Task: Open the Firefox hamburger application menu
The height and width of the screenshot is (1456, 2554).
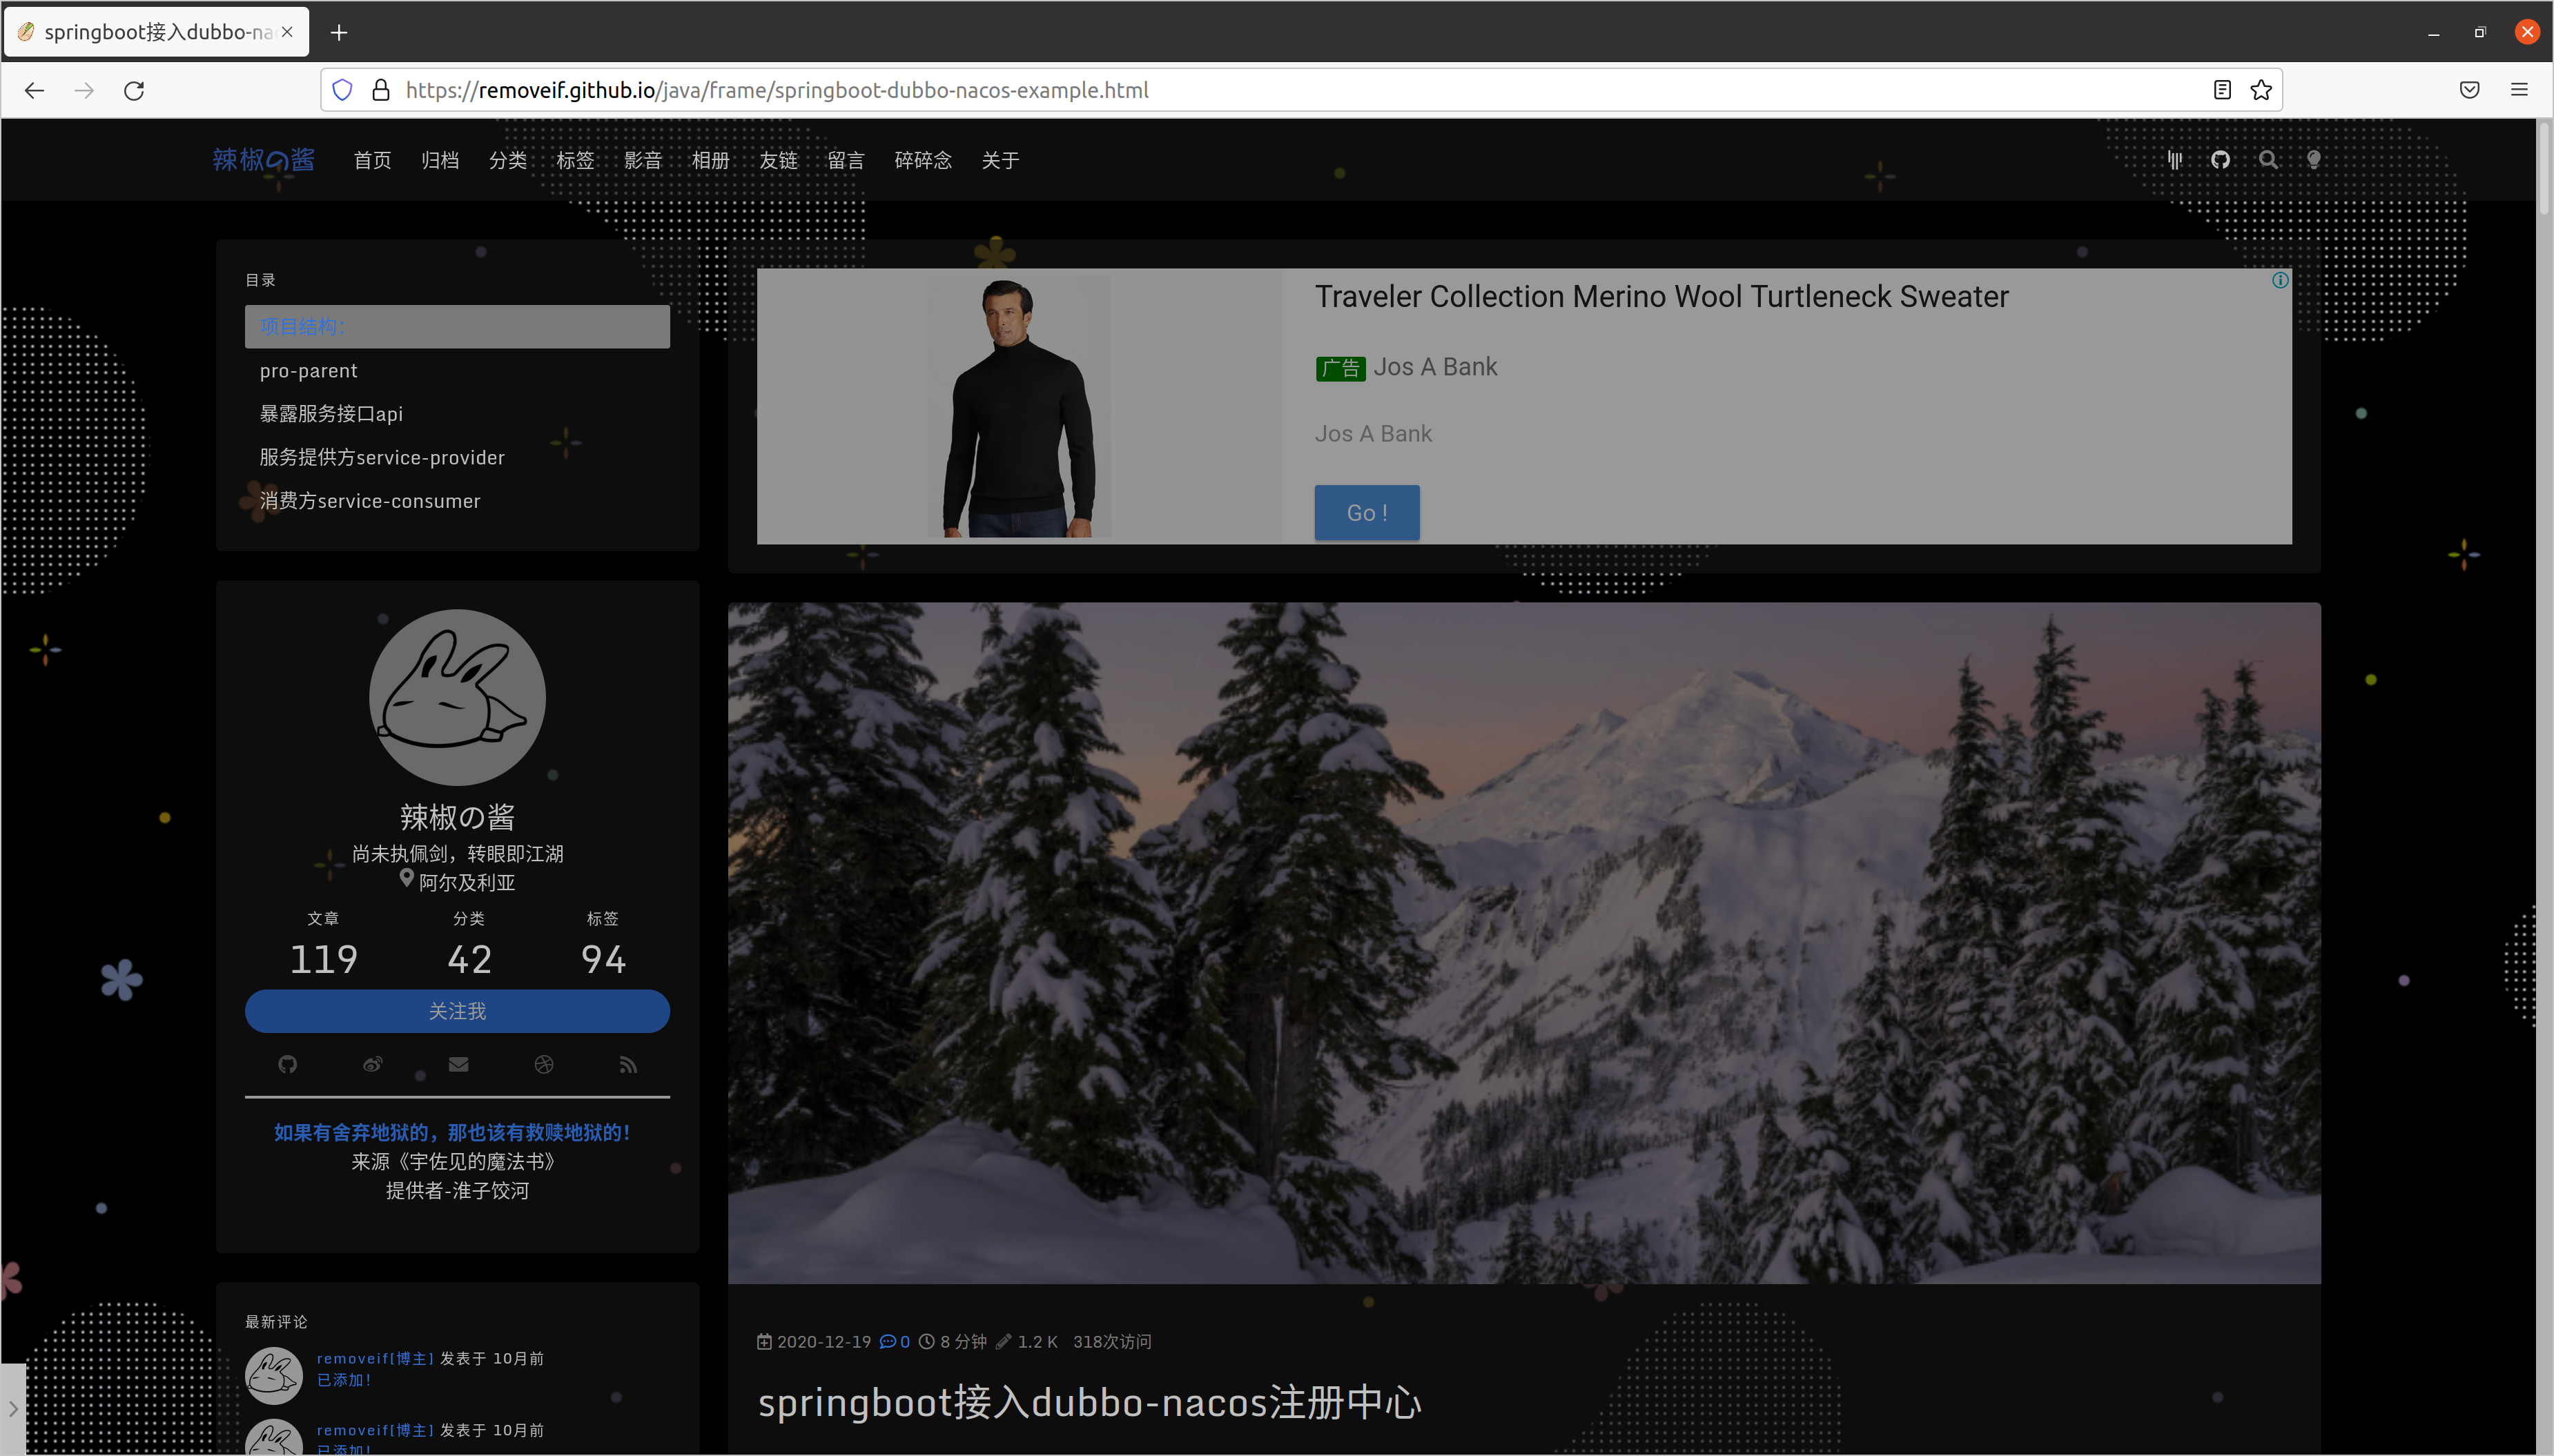Action: point(2519,90)
